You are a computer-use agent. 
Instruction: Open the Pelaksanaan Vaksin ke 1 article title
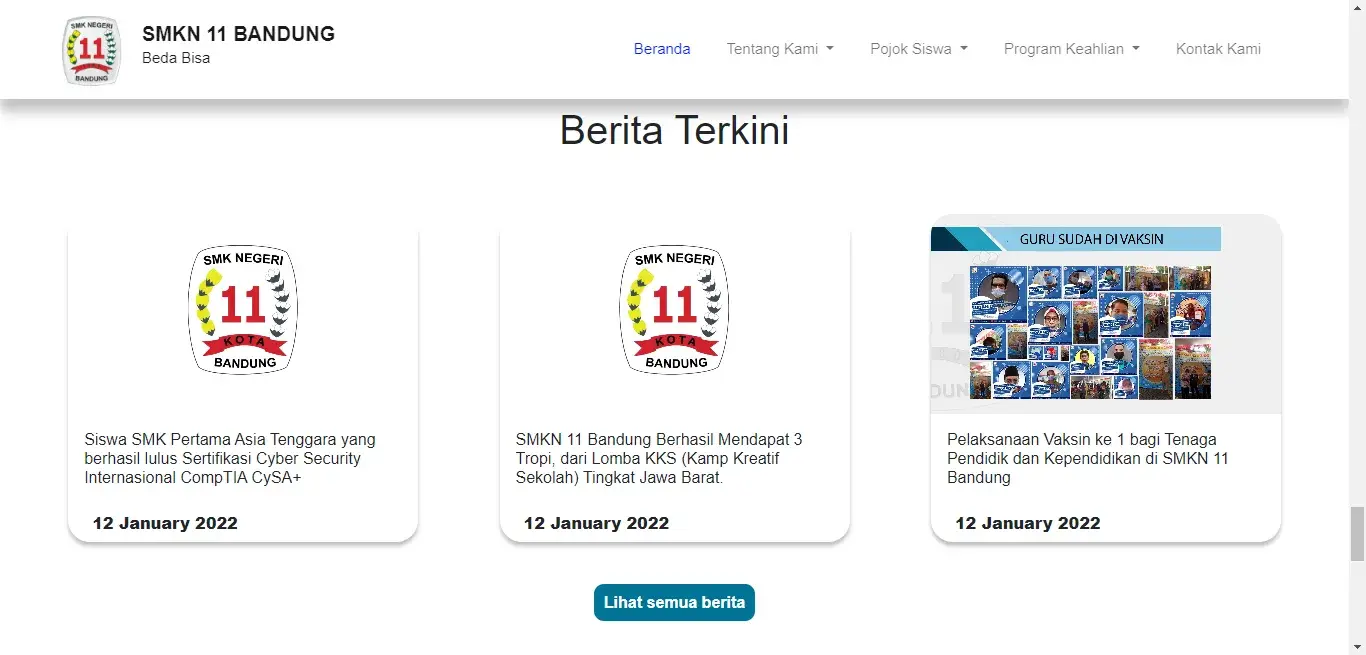pos(1088,458)
